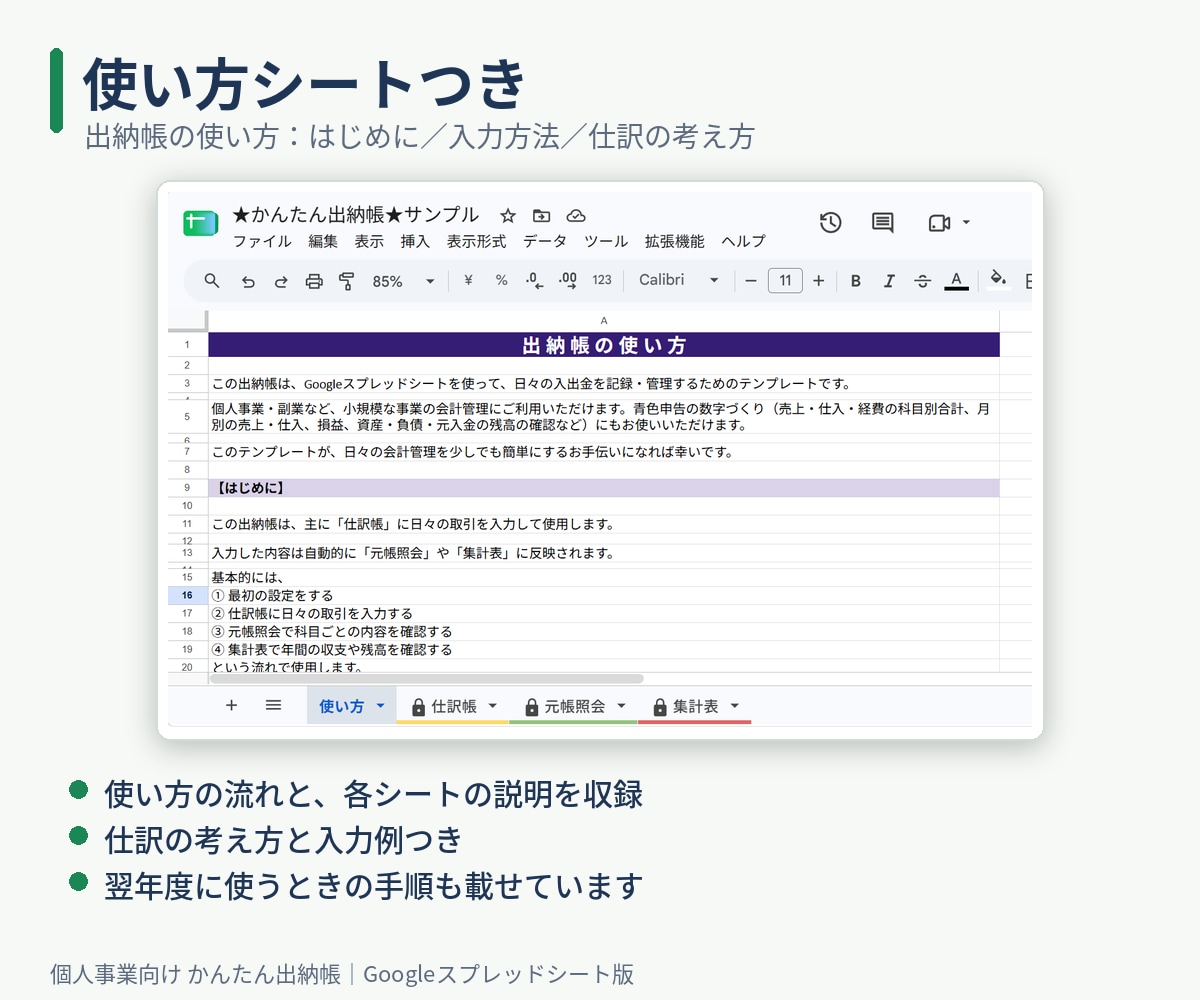Star the かんたん出納帳 document
This screenshot has width=1200, height=1000.
click(x=508, y=216)
